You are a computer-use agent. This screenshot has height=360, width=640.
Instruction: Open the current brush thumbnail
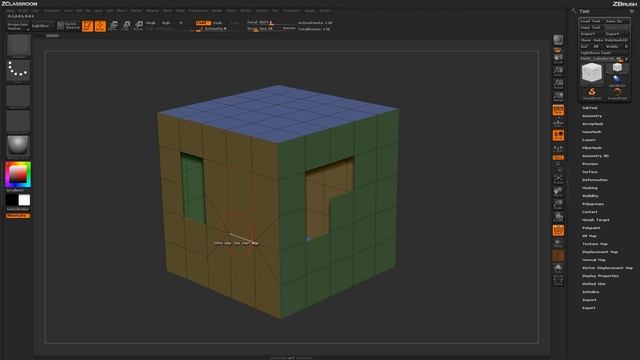18,45
